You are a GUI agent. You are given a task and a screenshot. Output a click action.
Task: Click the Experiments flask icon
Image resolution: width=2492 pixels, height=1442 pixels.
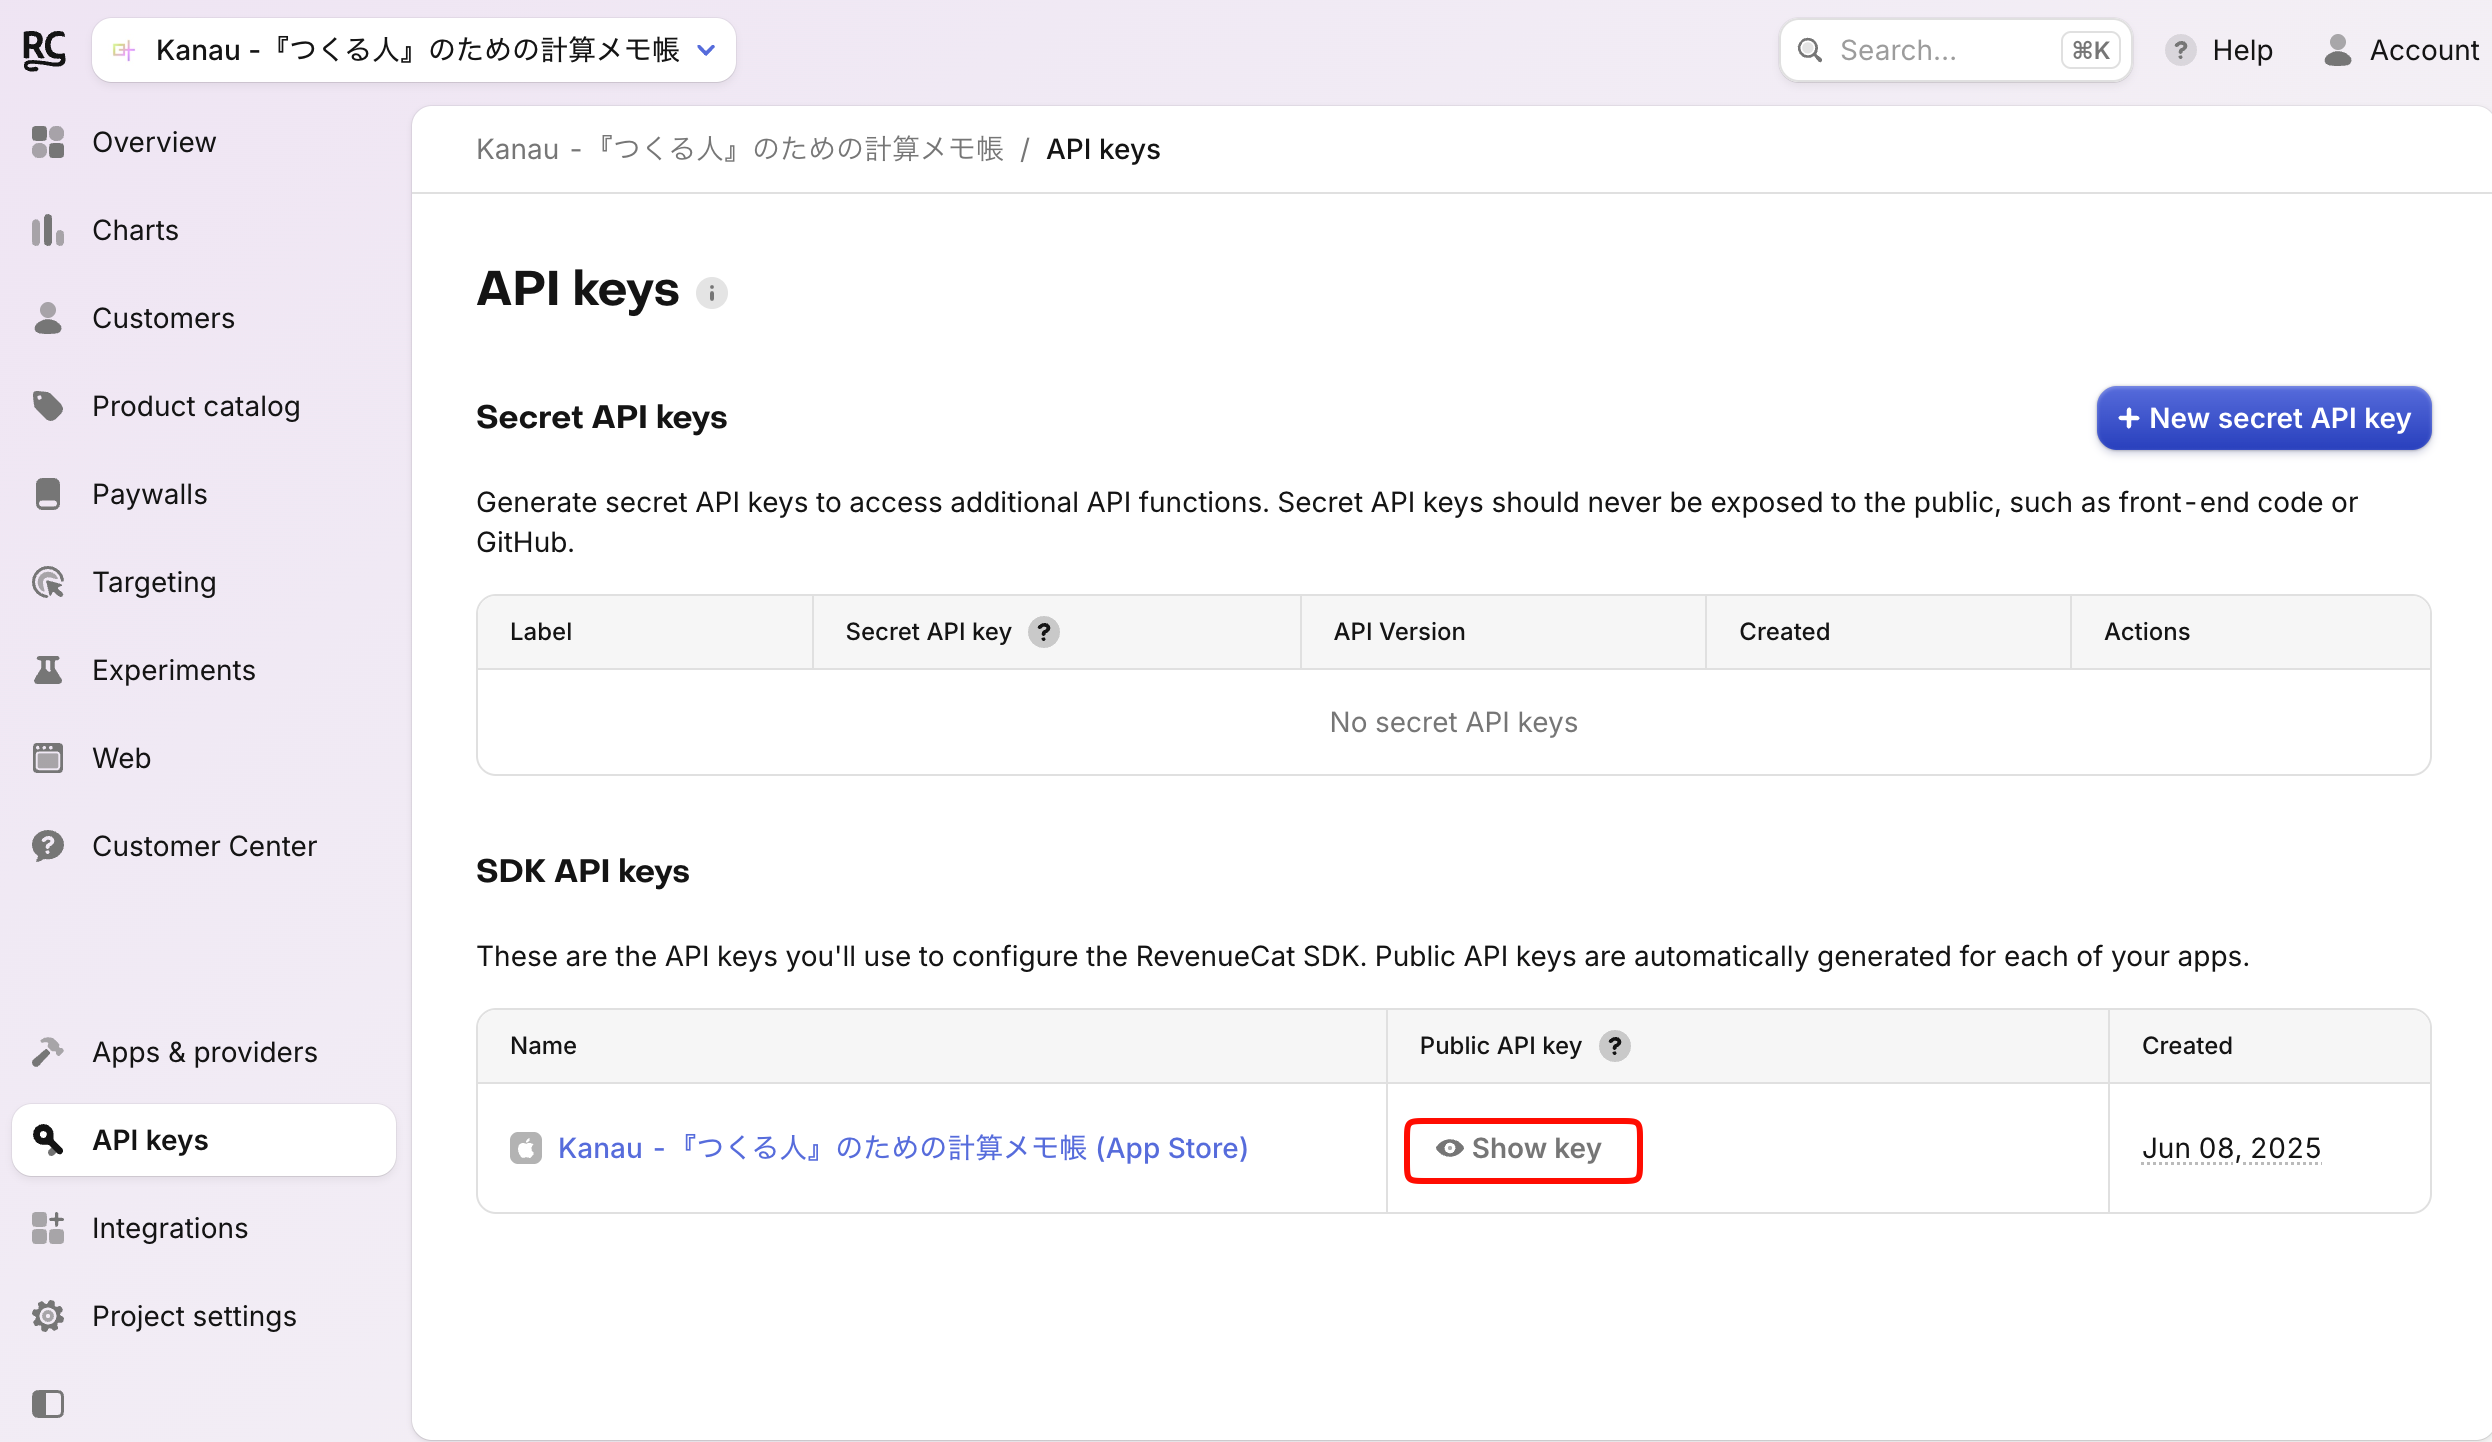(48, 670)
